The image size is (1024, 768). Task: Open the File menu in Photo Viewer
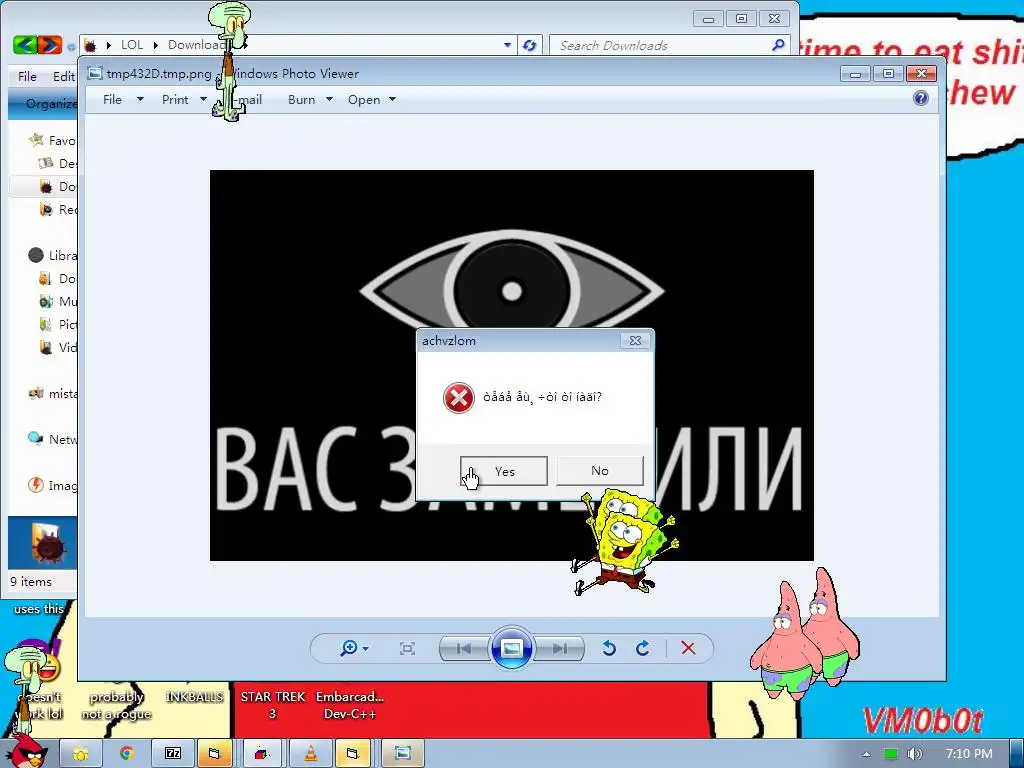(x=112, y=99)
